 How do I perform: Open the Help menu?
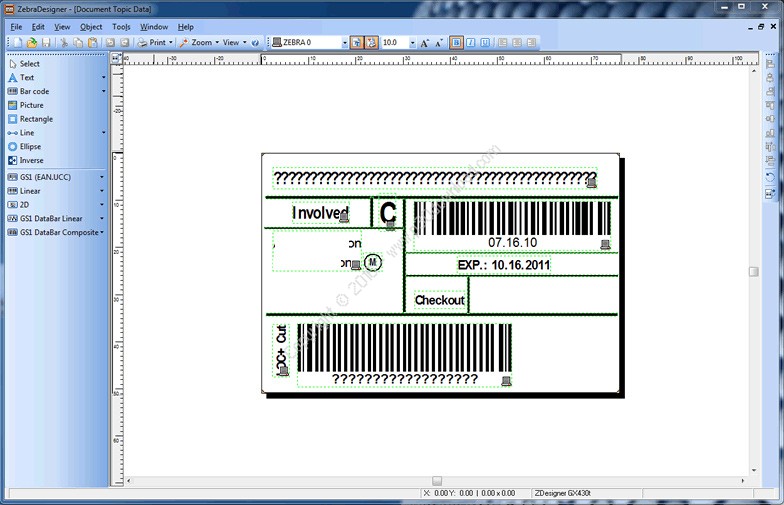[186, 27]
